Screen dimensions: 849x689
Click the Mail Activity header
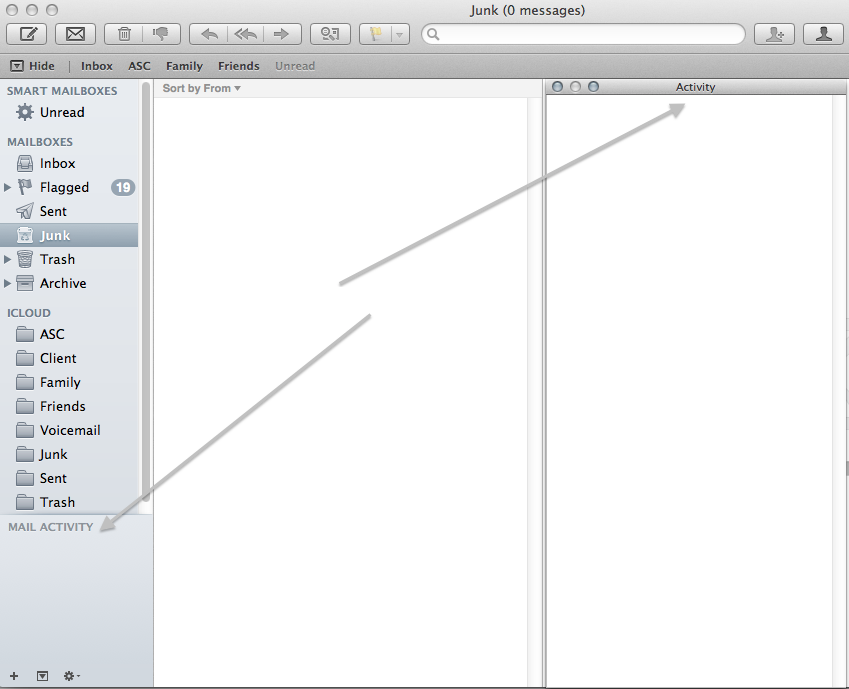coord(50,527)
